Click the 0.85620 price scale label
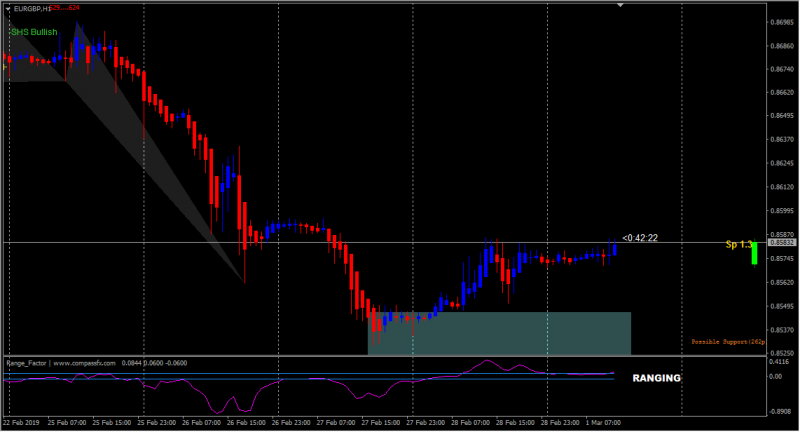 [x=782, y=282]
